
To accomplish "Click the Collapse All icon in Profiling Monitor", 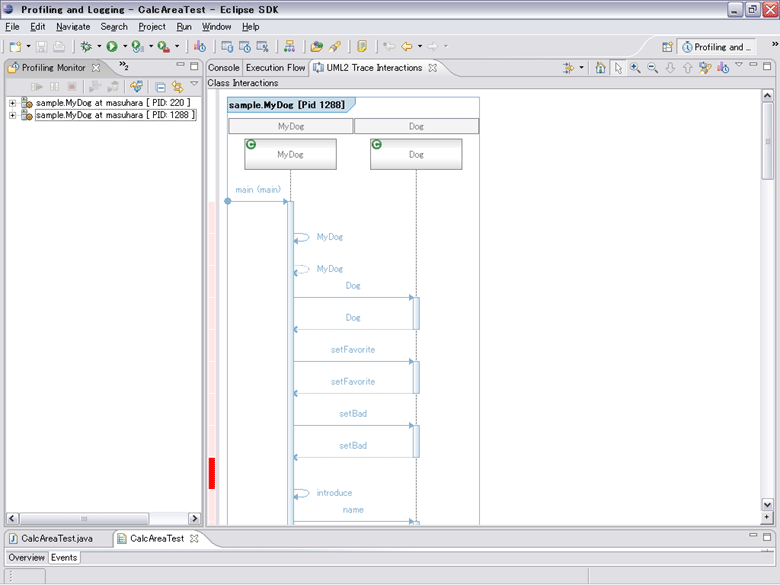I will point(160,88).
